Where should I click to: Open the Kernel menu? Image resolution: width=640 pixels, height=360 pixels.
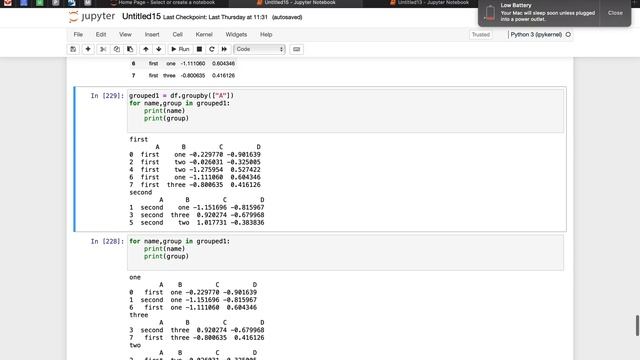click(x=204, y=35)
